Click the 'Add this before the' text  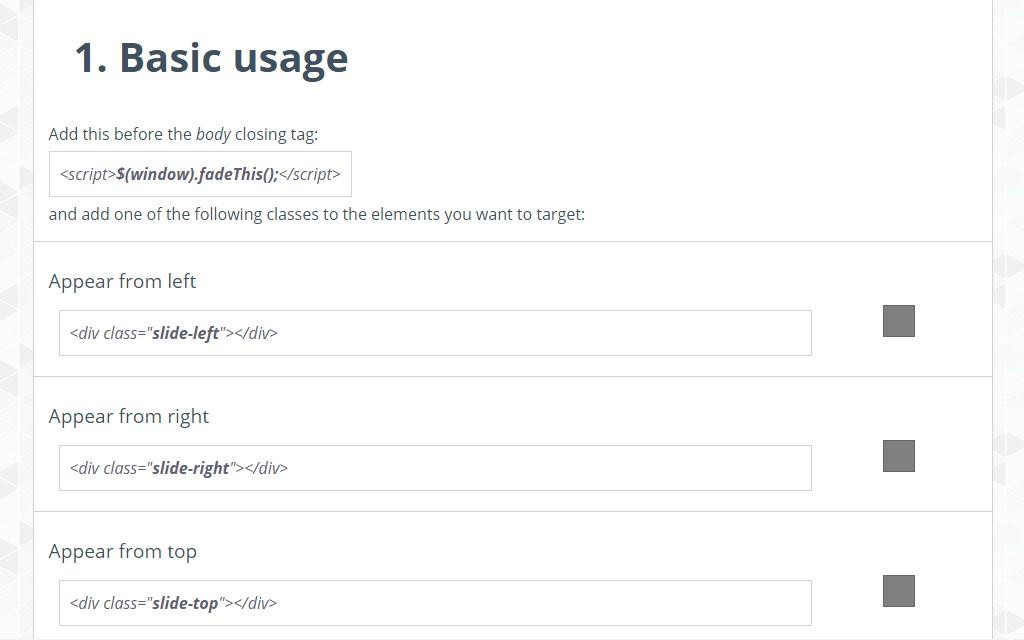click(120, 135)
